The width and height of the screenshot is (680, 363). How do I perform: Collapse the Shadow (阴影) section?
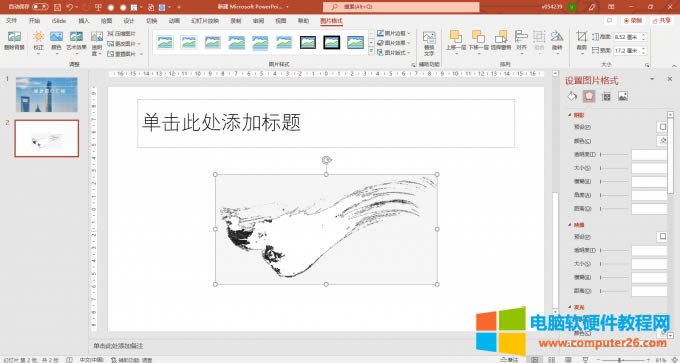570,115
